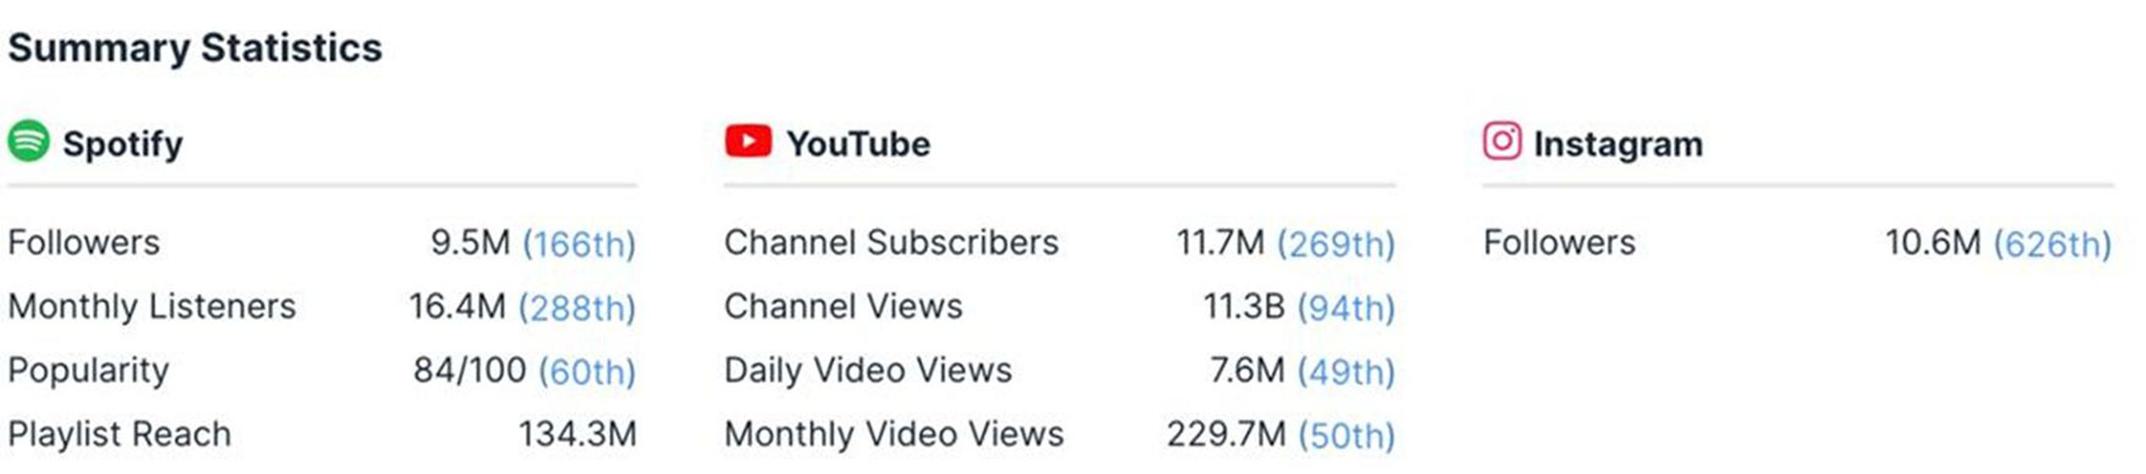Click the YouTube logo icon
The height and width of the screenshot is (474, 2146).
748,141
